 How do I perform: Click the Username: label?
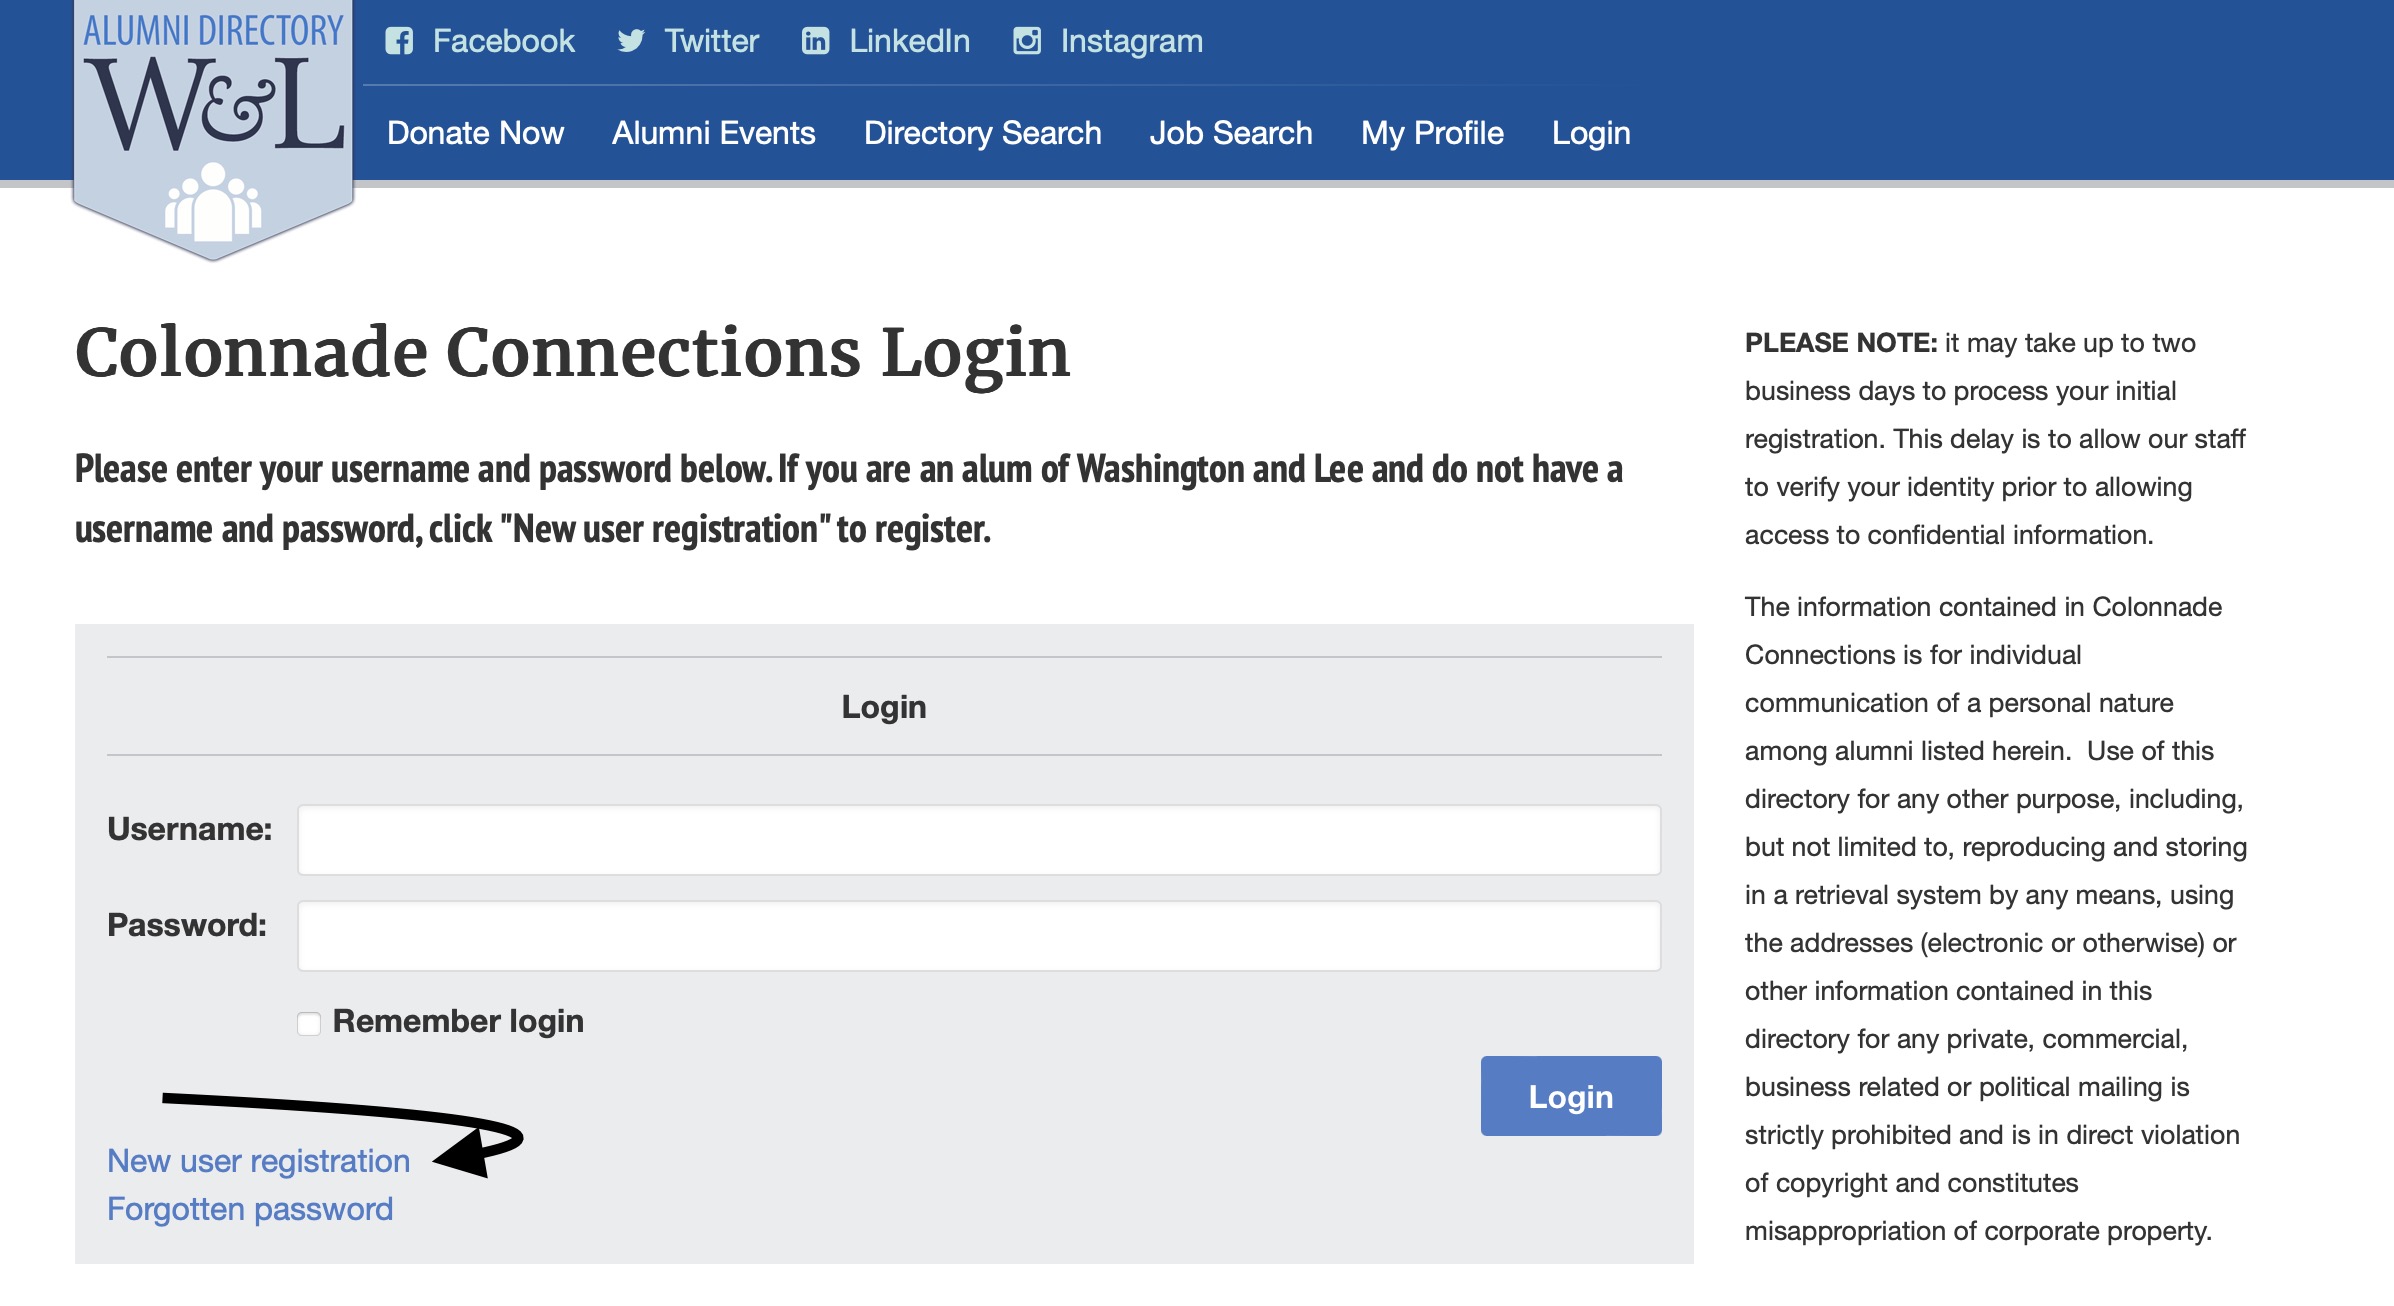coord(190,829)
